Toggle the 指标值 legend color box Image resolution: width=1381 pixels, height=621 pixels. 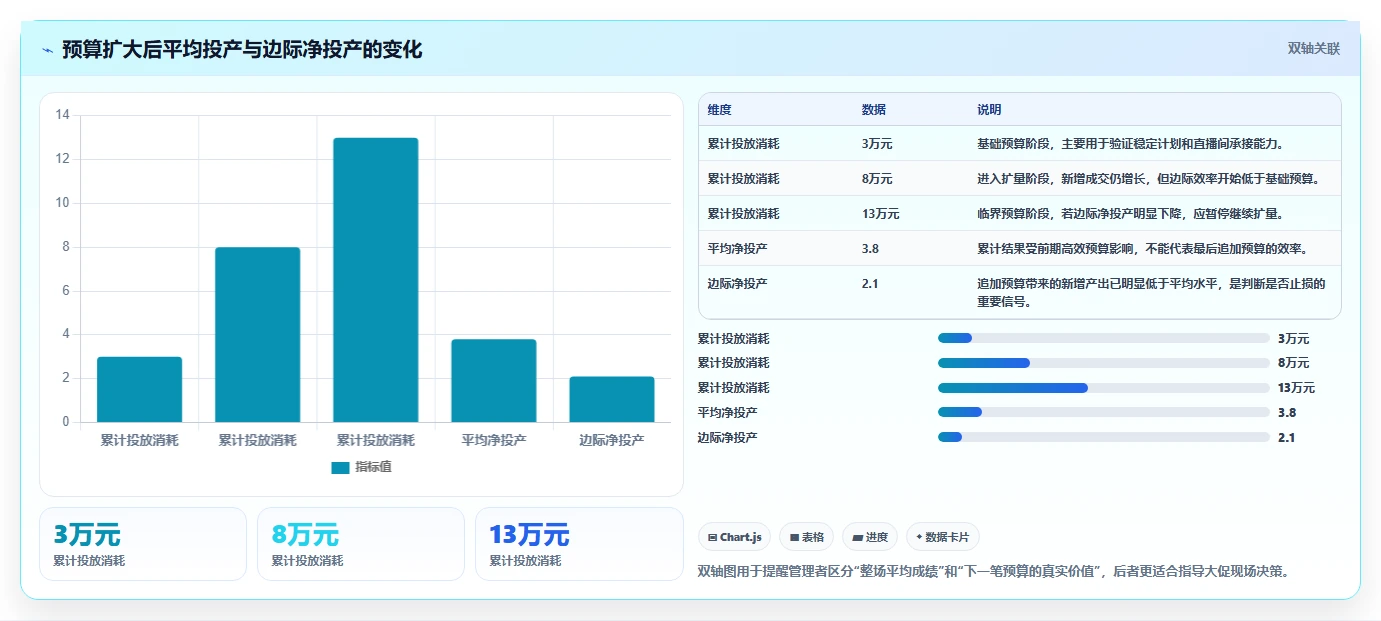coord(340,467)
